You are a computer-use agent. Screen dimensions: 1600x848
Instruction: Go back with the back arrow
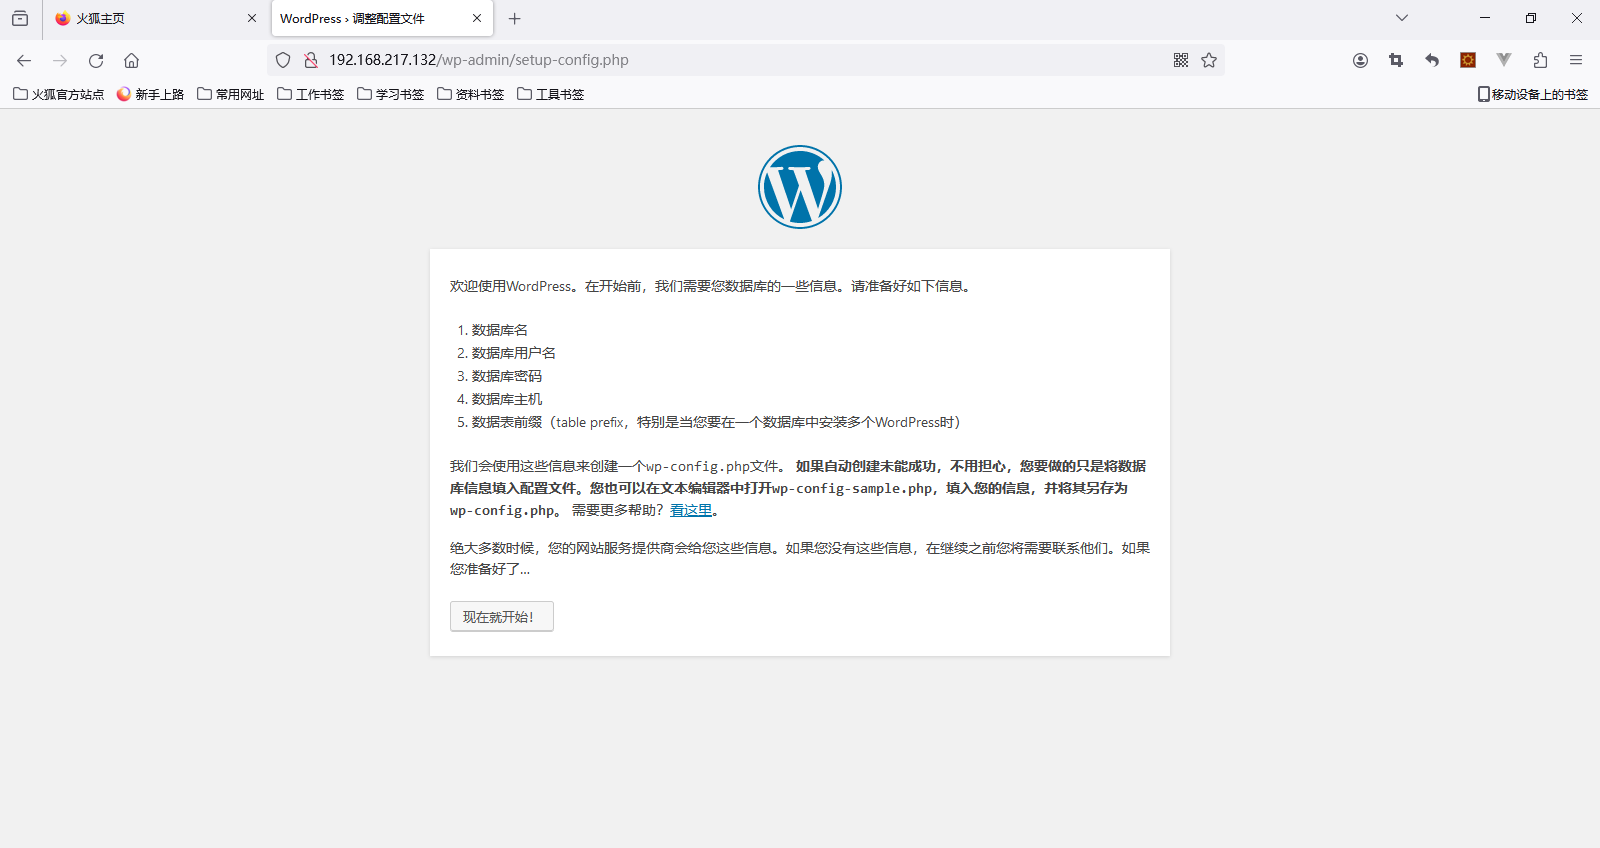pyautogui.click(x=24, y=60)
